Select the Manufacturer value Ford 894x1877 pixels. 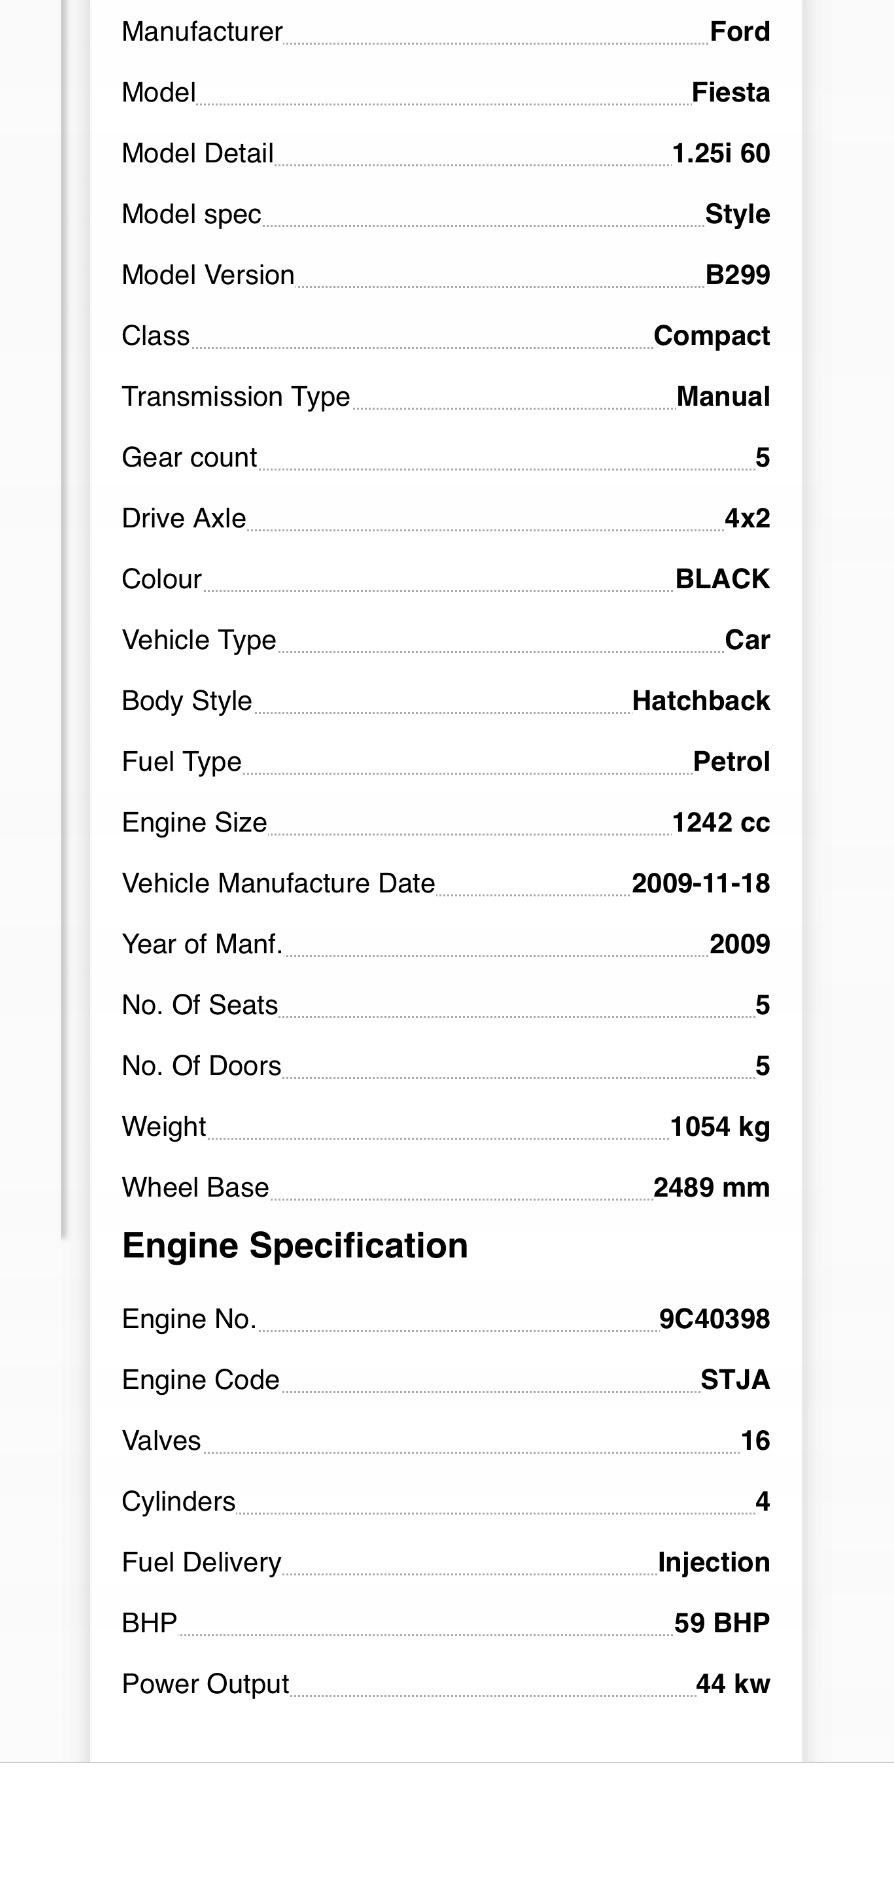[740, 32]
